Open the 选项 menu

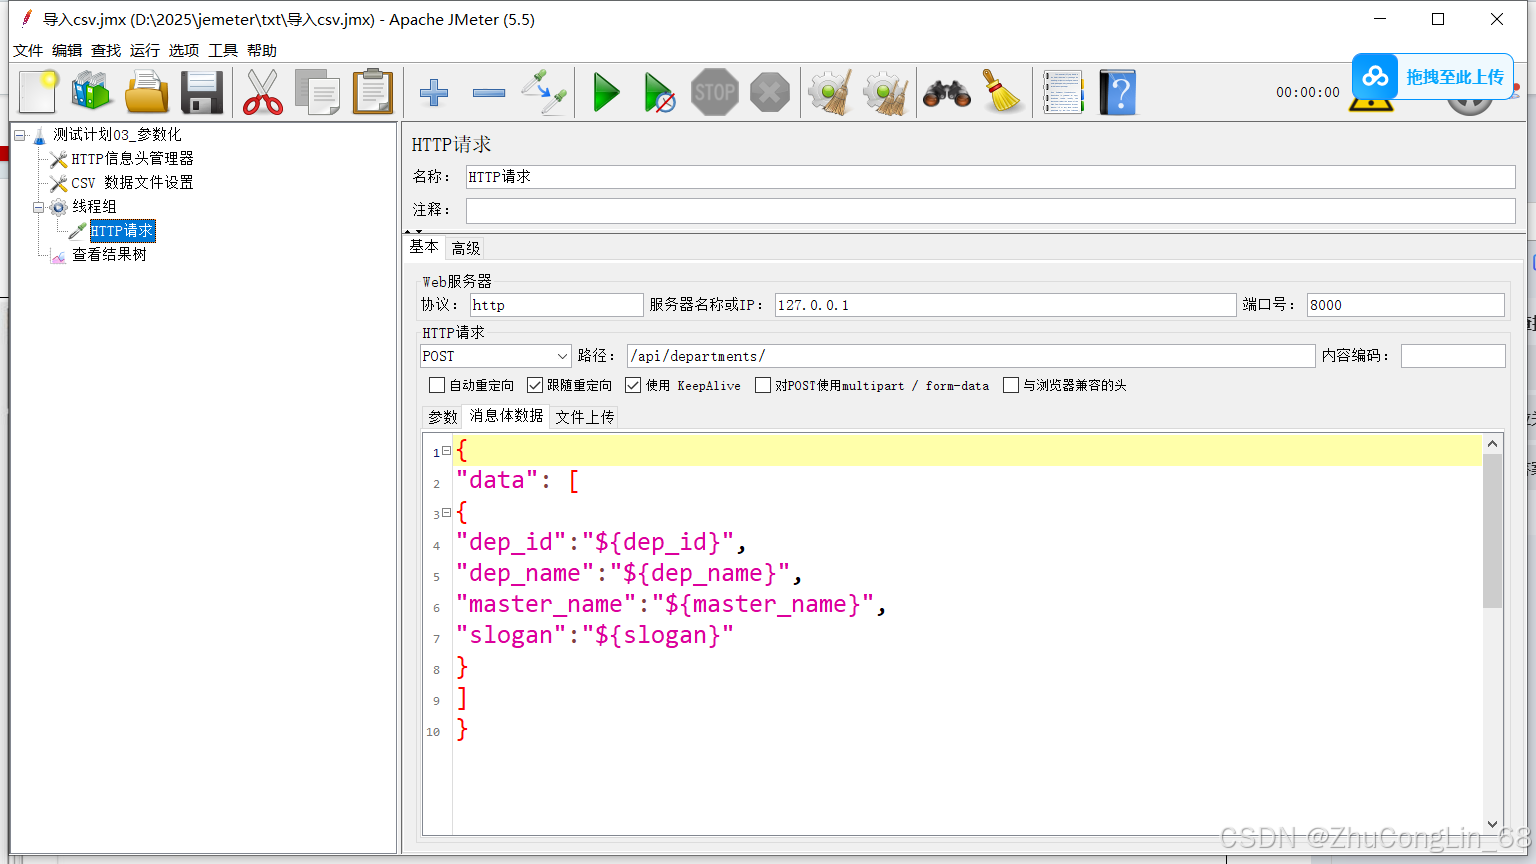tap(184, 51)
